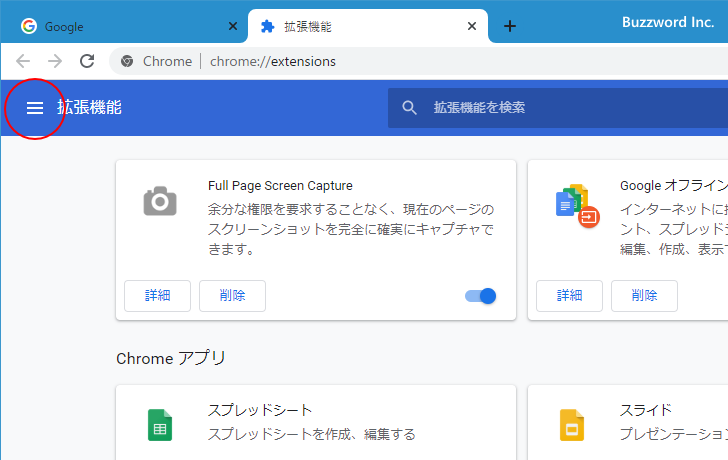Click 削除 for Google オフライン extension

[644, 296]
